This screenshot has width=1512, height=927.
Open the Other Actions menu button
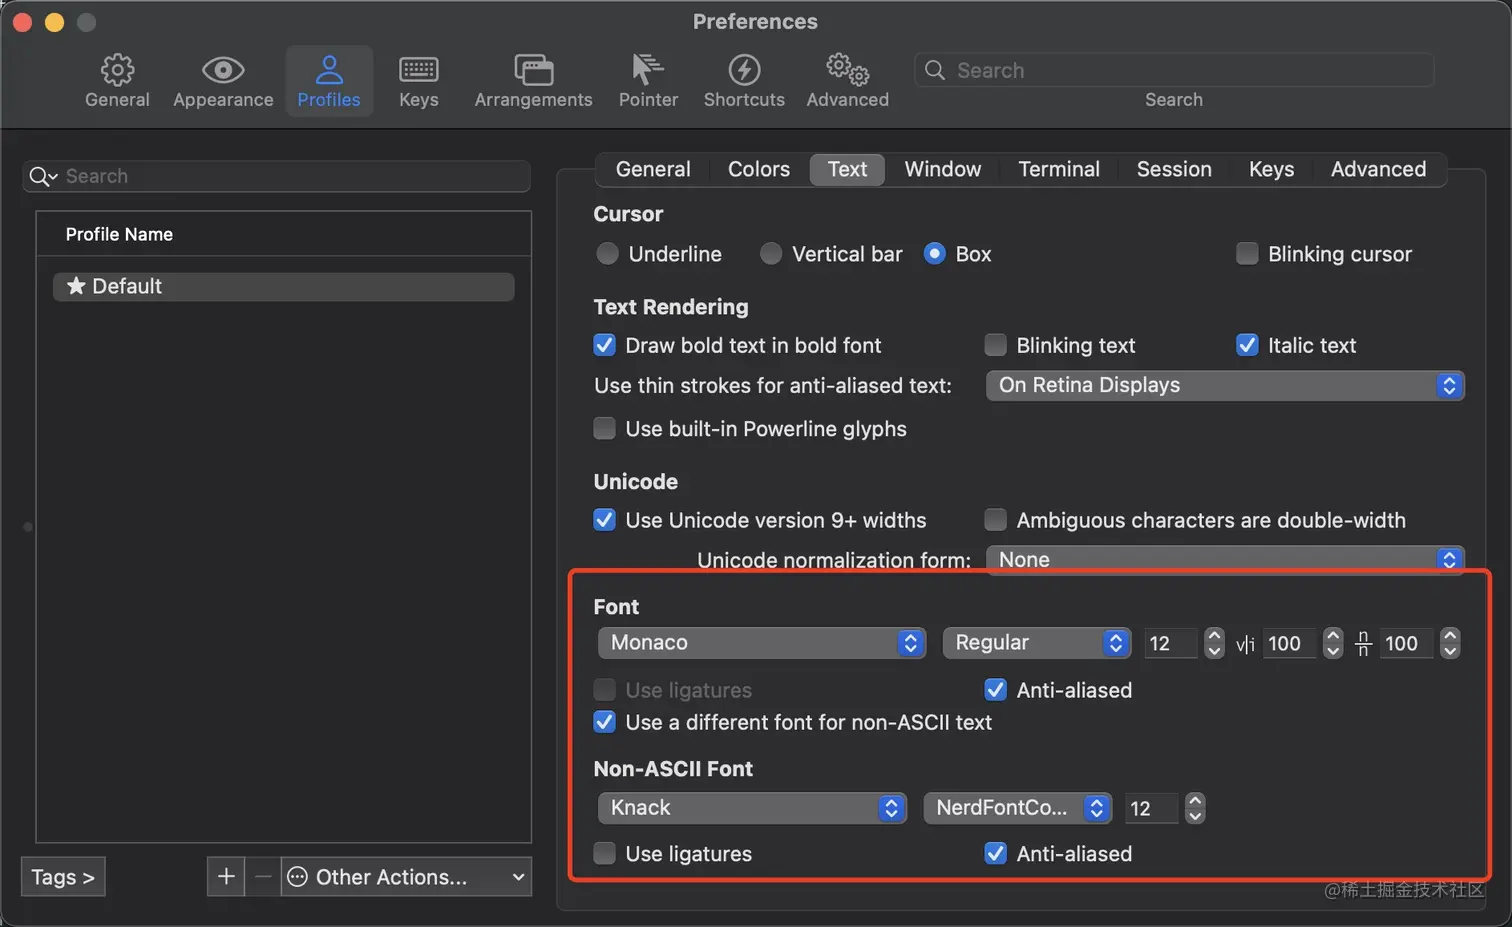coord(406,877)
